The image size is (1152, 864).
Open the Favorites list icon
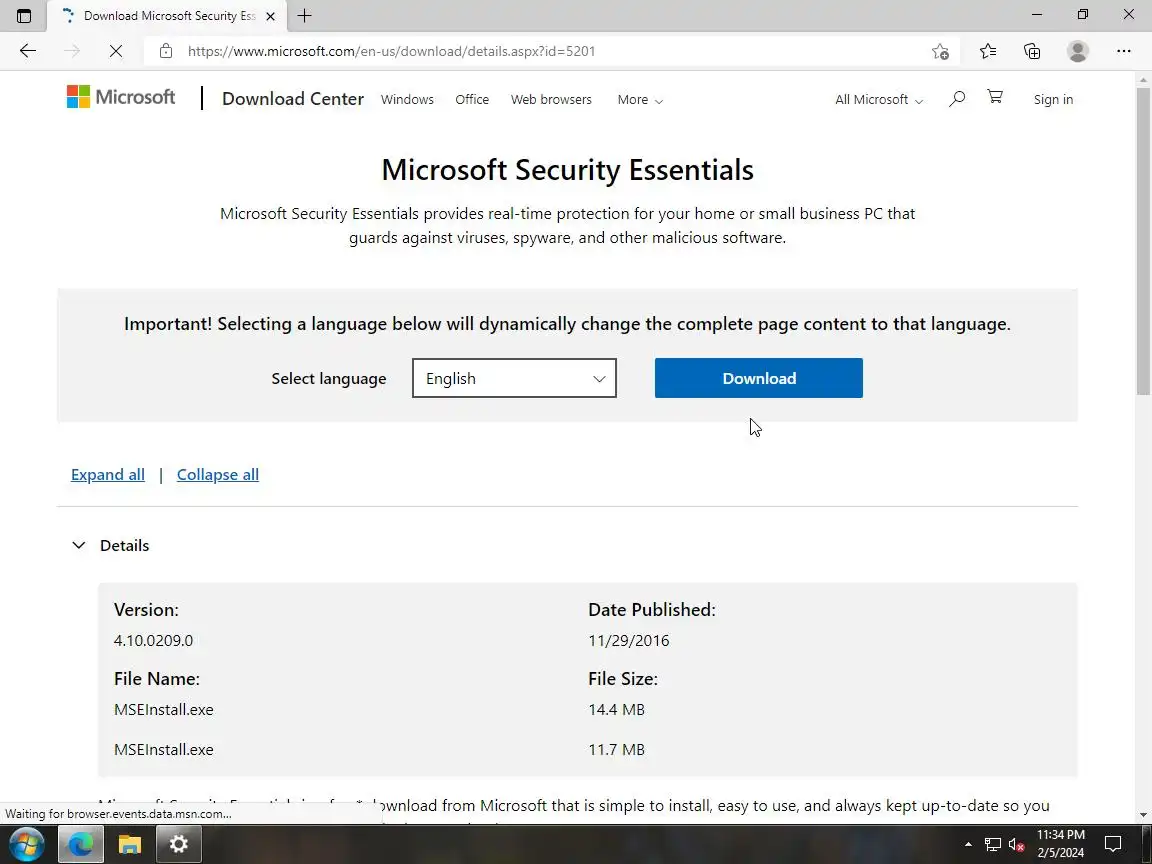pos(988,51)
